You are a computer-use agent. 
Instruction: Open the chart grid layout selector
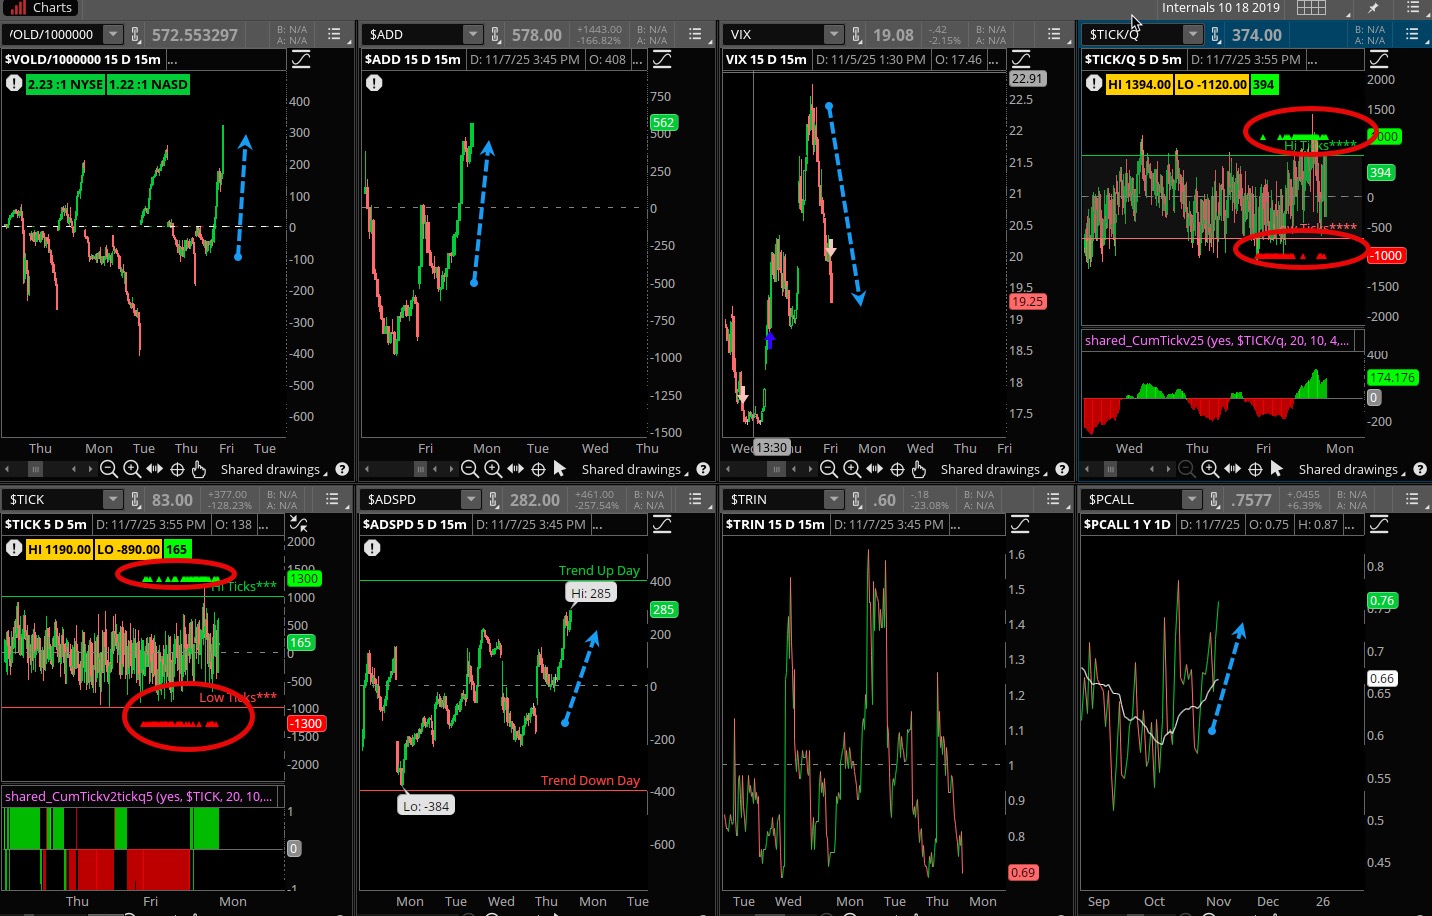(x=1311, y=8)
